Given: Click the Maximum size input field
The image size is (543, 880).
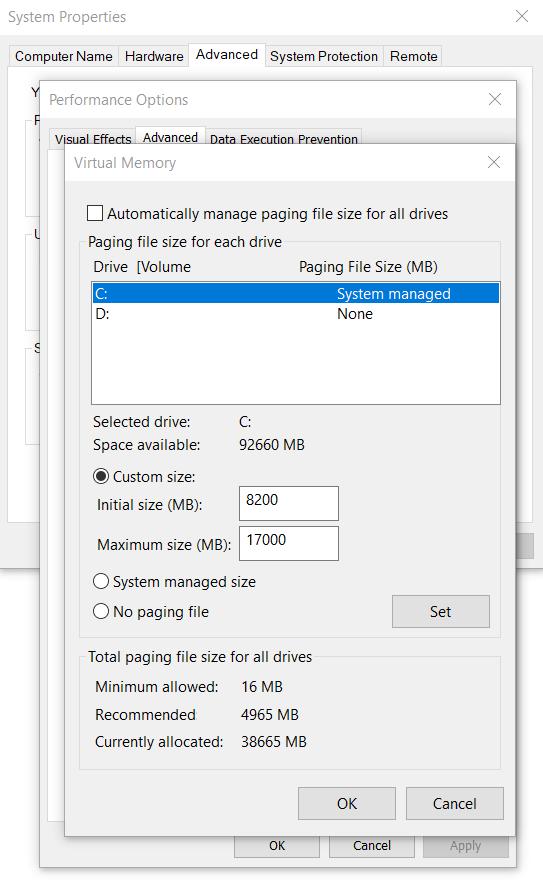Looking at the screenshot, I should pyautogui.click(x=289, y=543).
